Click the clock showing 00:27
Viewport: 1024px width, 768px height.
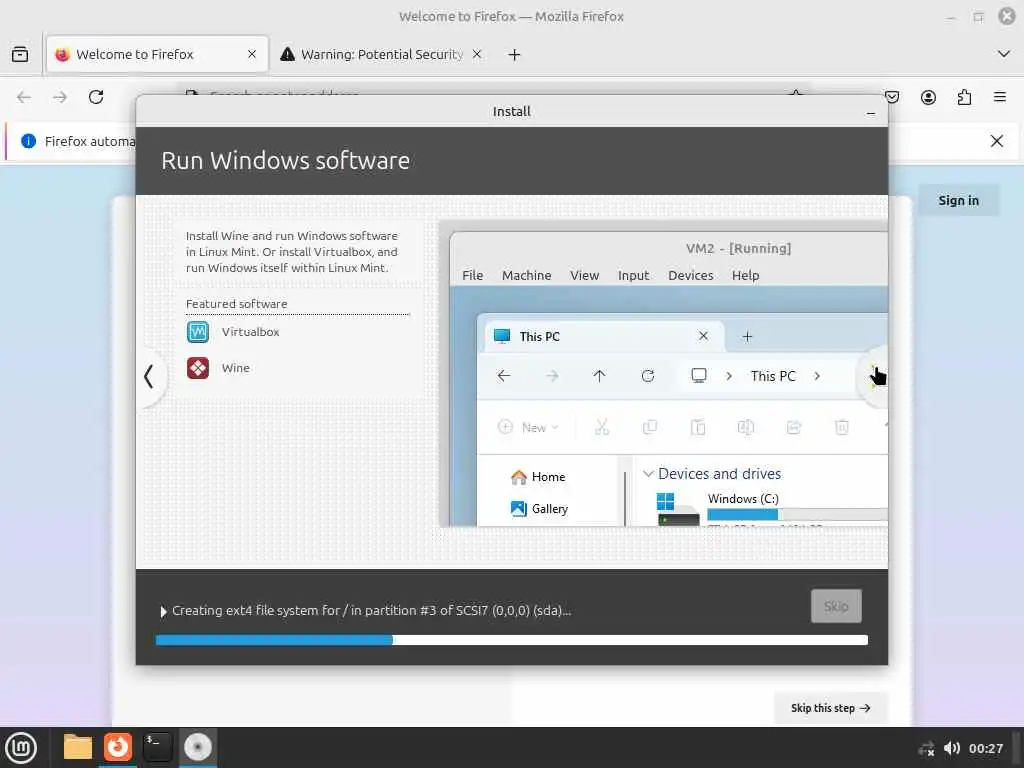[x=985, y=748]
